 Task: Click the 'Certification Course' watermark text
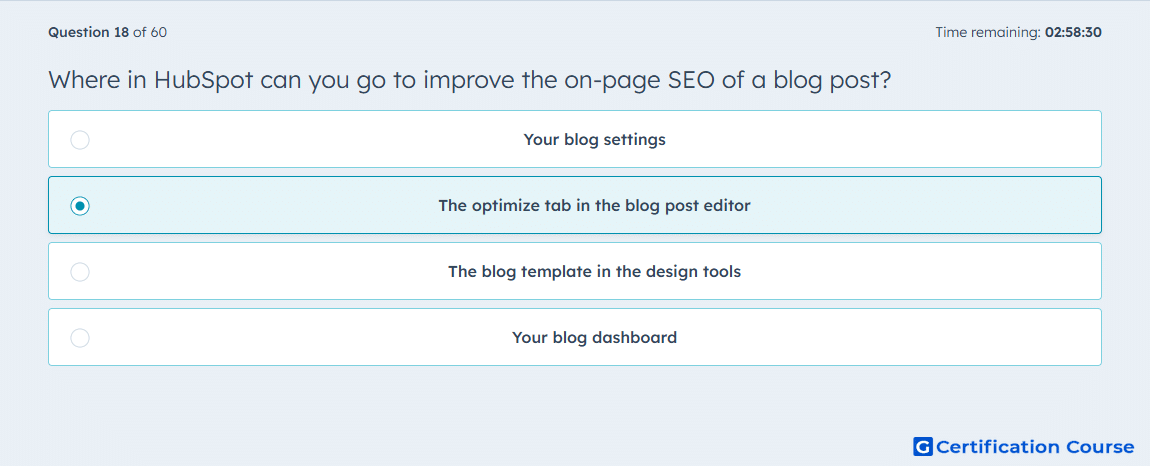tap(1035, 447)
